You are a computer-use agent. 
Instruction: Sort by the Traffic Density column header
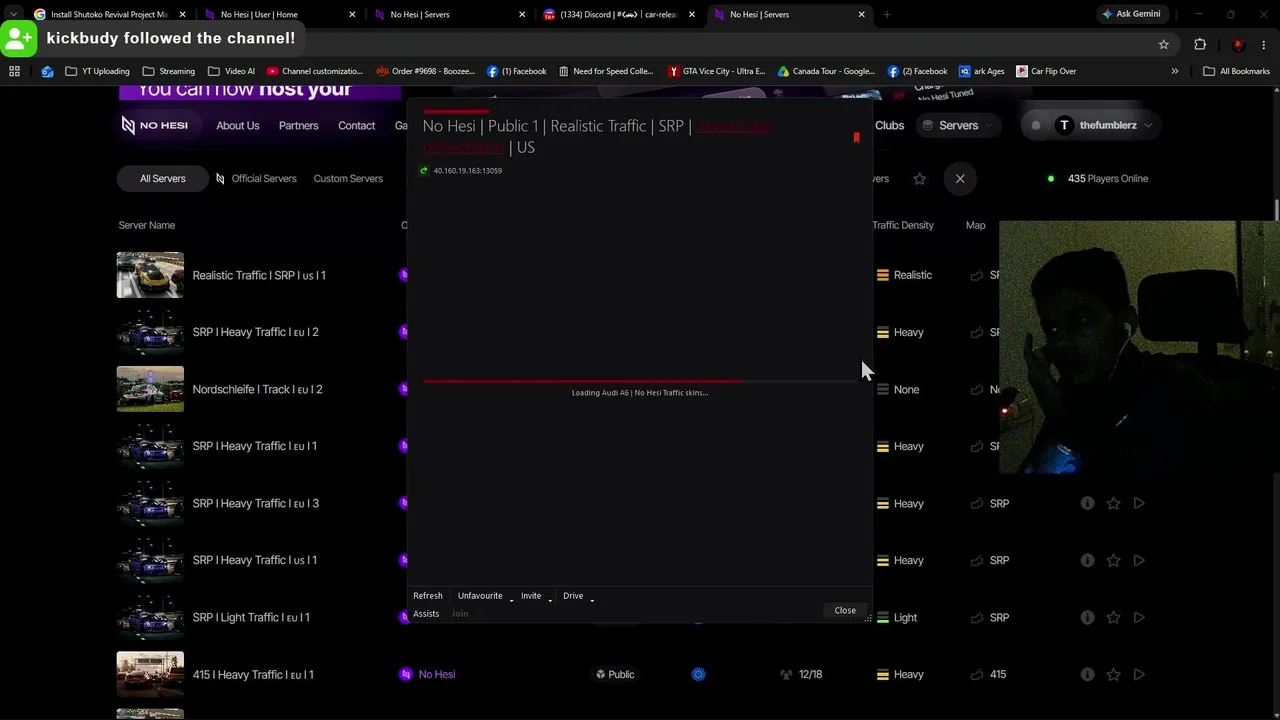click(902, 225)
